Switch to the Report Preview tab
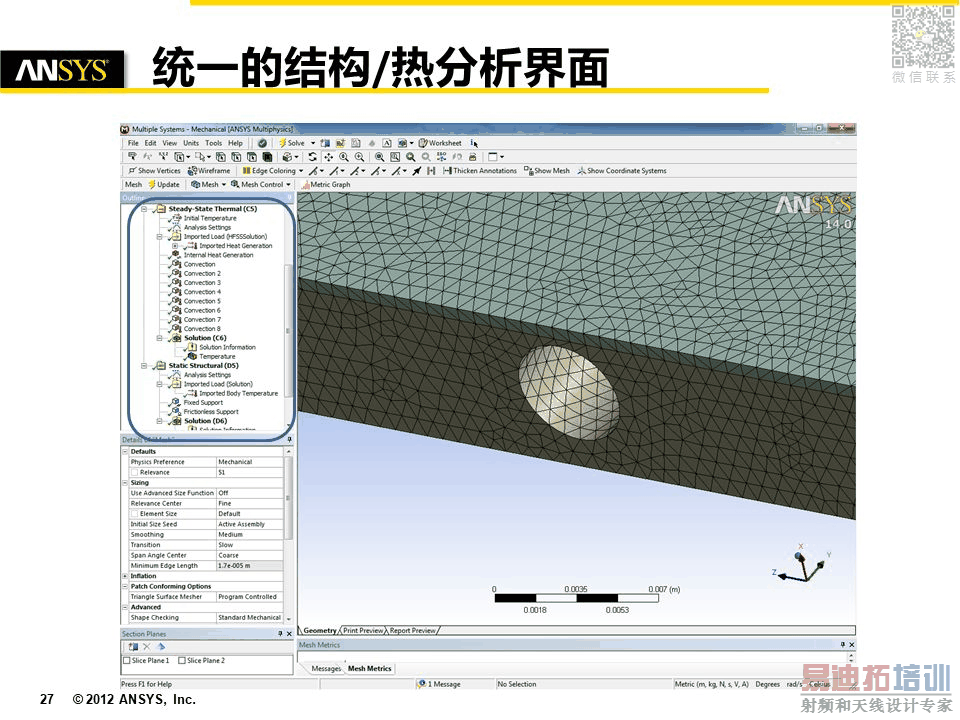960x720 pixels. (x=413, y=630)
